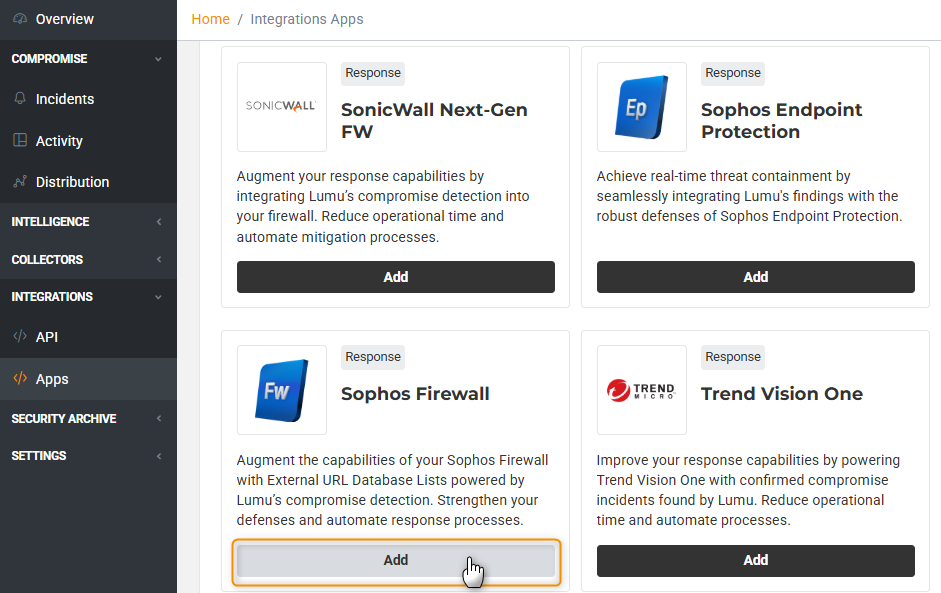Expand the Intelligence sidebar section
Viewport: 941px width, 593px height.
click(158, 222)
